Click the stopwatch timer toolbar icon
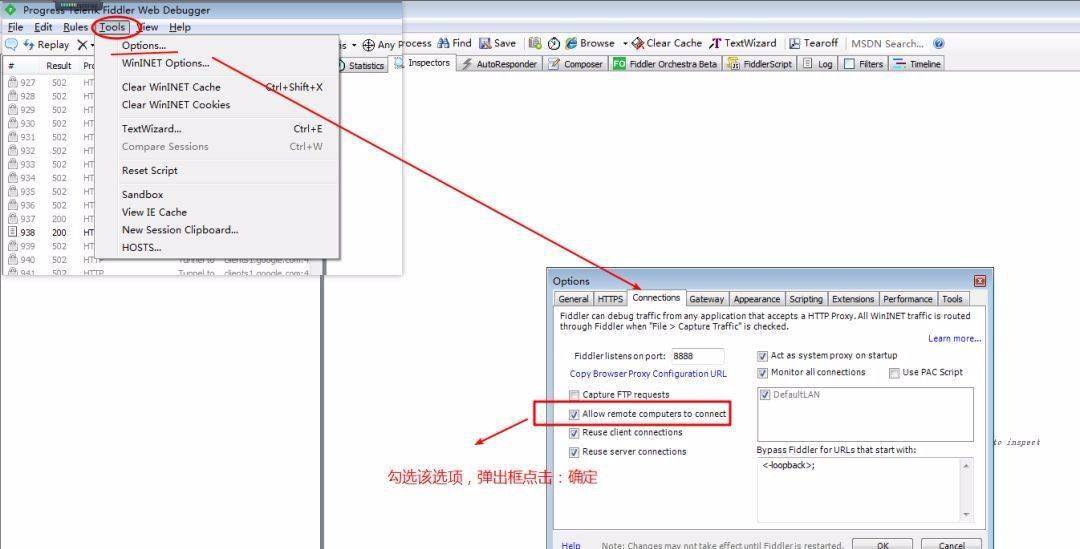The image size is (1080, 549). coord(554,43)
